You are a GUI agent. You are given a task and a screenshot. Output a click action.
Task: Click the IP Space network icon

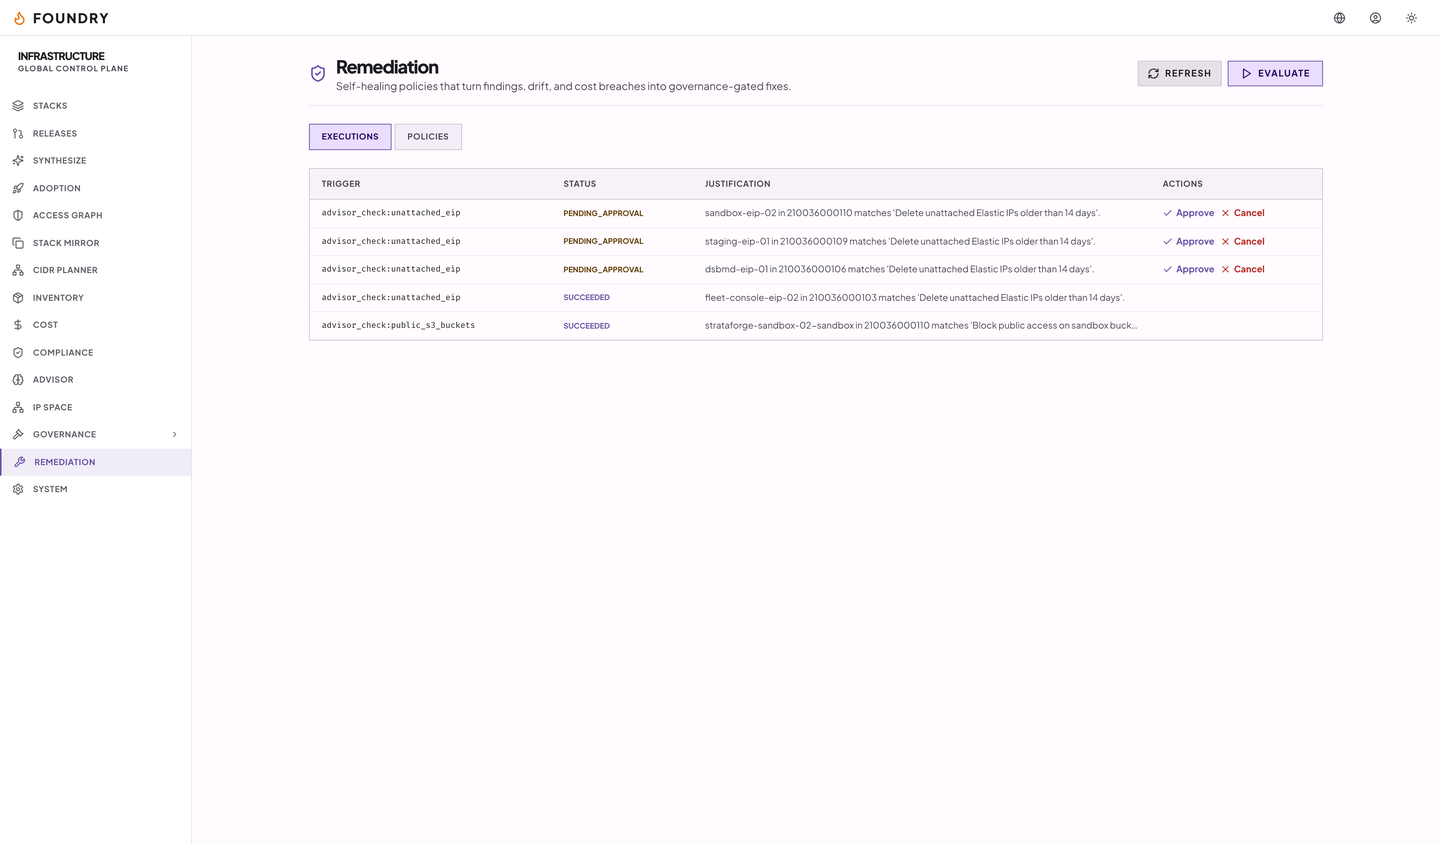(18, 407)
